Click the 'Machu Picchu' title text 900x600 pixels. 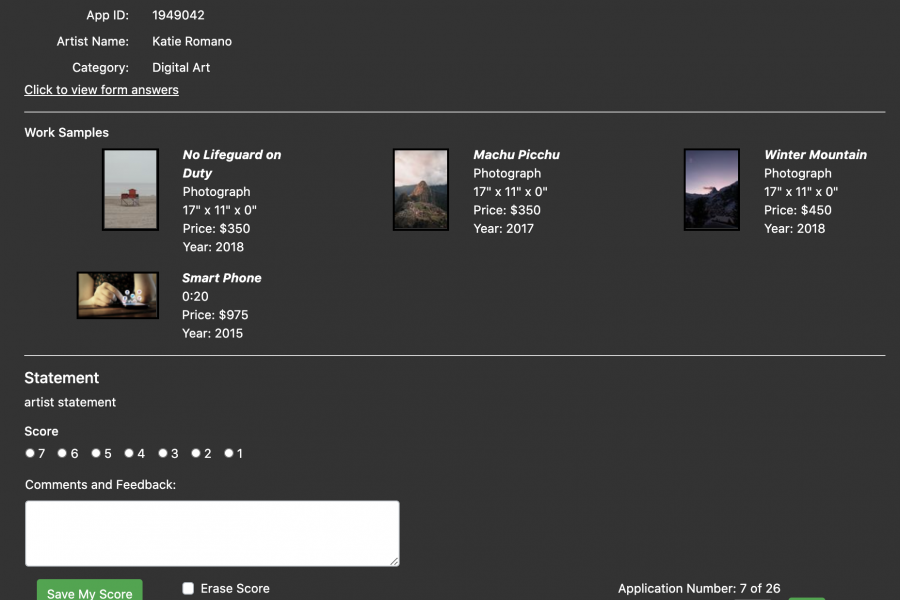[517, 154]
